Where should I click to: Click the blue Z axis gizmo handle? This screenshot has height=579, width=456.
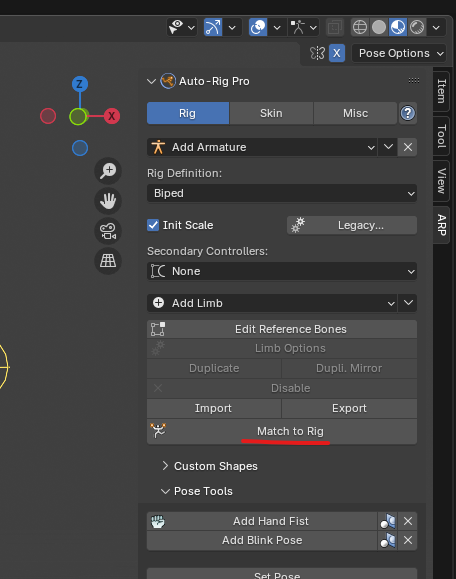80,84
